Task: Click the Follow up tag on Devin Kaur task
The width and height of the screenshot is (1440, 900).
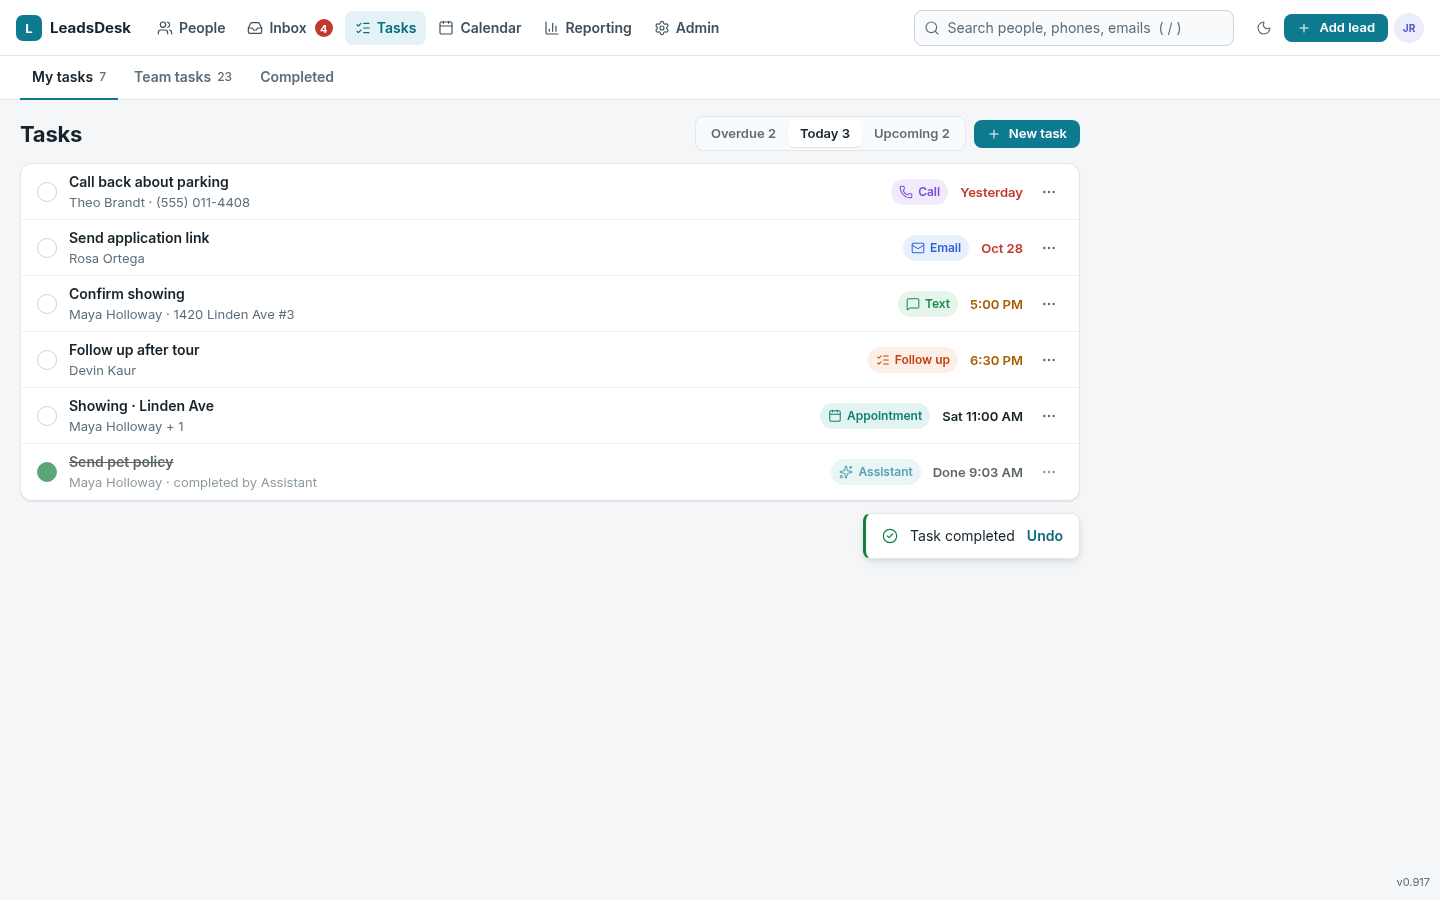Action: coord(913,360)
